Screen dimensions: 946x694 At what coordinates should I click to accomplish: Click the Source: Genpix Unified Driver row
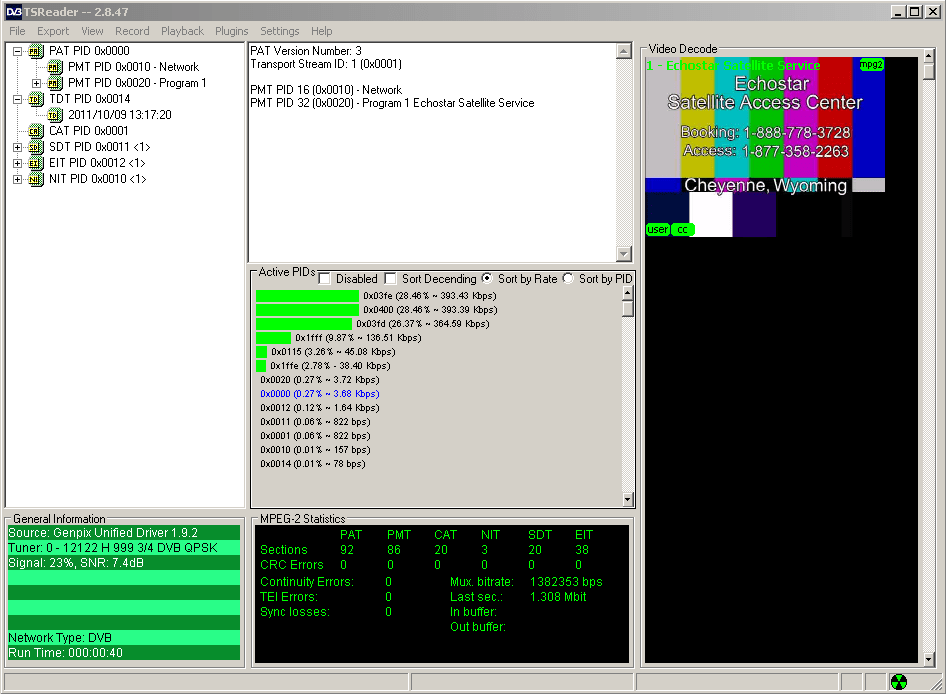(124, 533)
